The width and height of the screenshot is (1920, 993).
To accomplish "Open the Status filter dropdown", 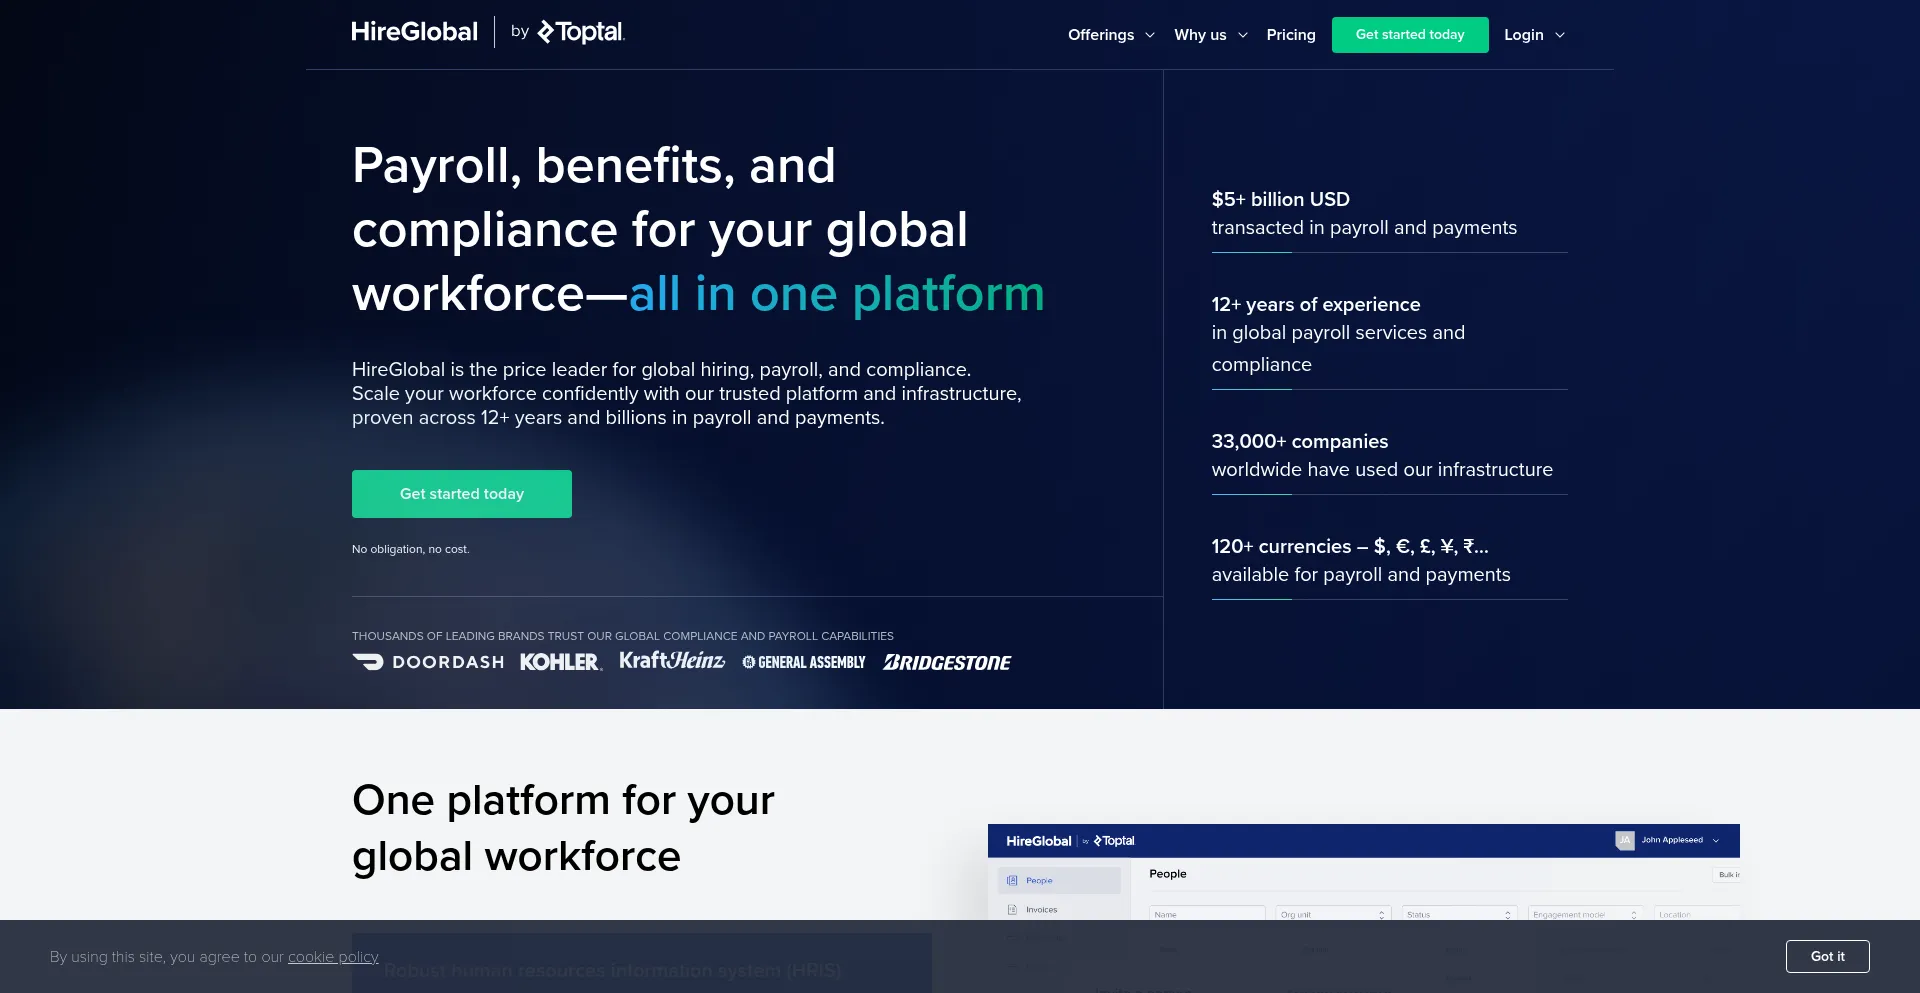I will click(1458, 913).
